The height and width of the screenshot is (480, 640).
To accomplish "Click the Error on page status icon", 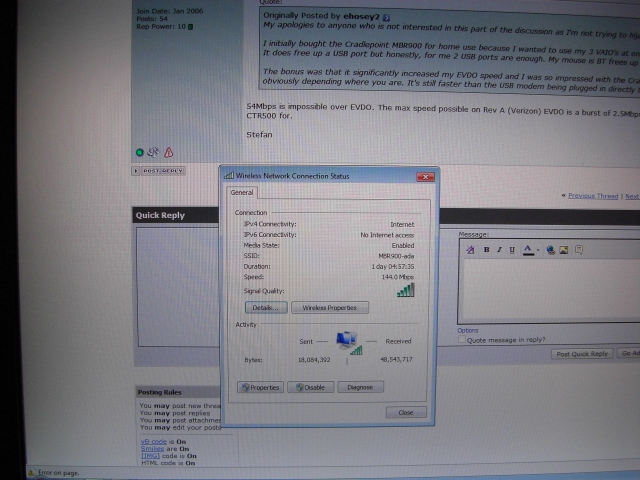I will coord(31,473).
